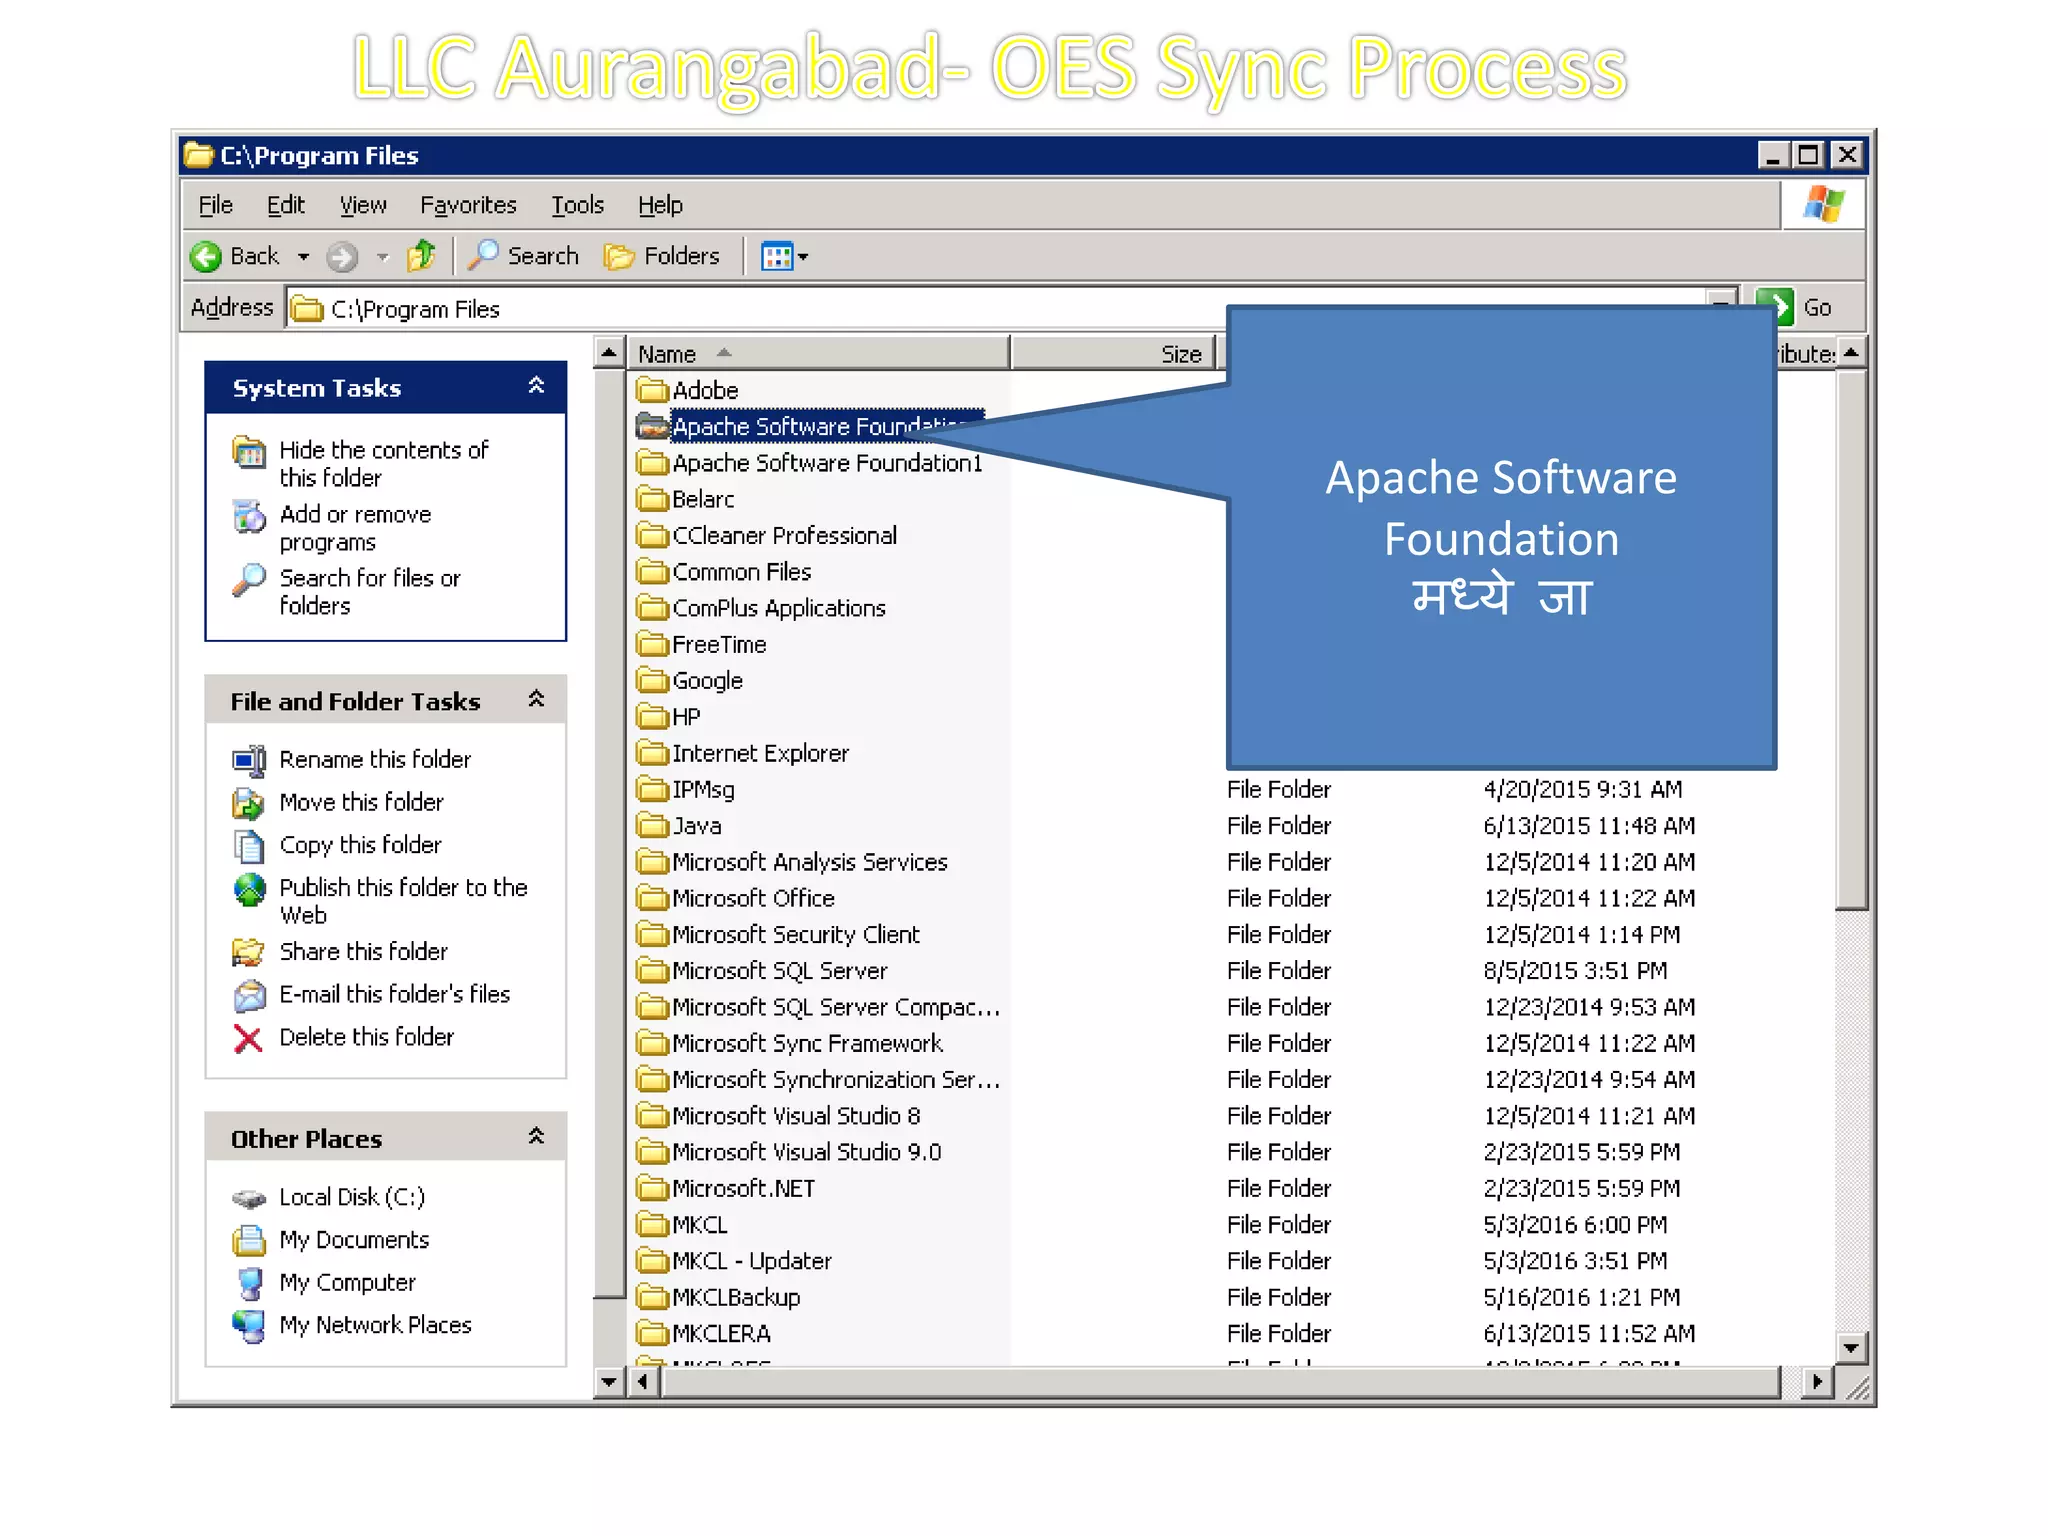Select the Internet Explorer folder icon
The width and height of the screenshot is (2048, 1536).
652,753
